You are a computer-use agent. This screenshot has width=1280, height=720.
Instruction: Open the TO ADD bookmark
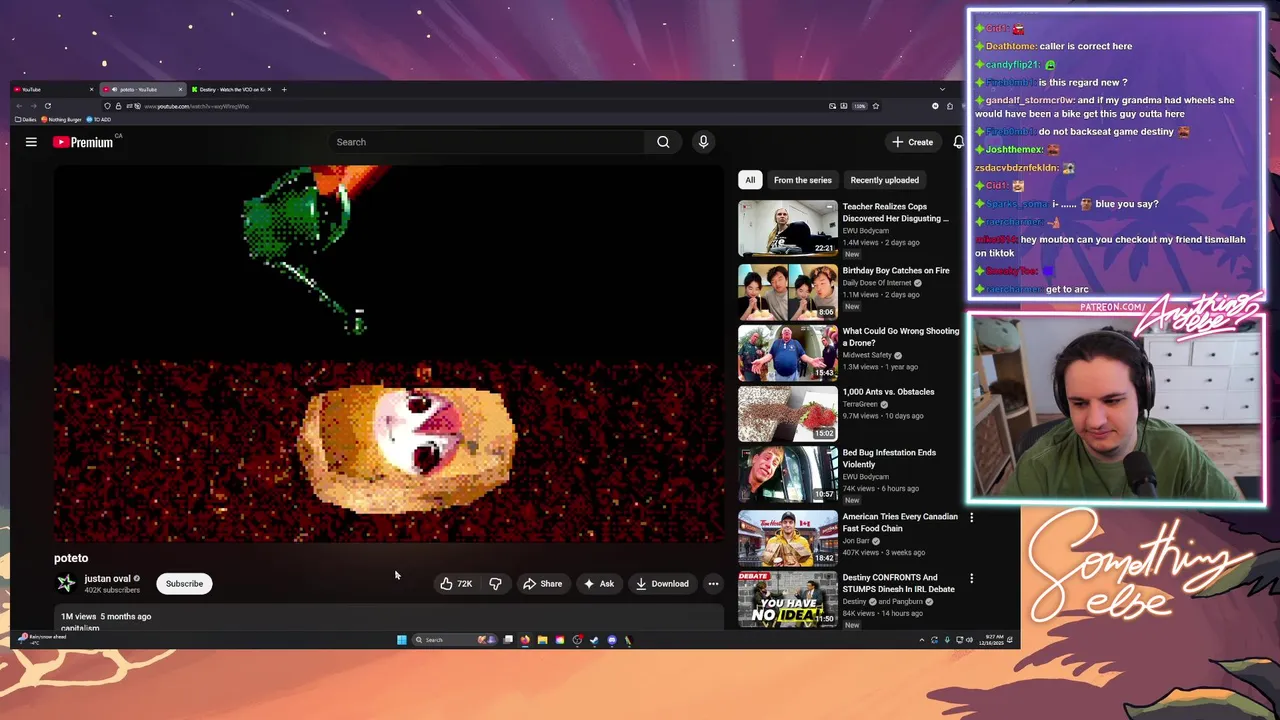99,120
